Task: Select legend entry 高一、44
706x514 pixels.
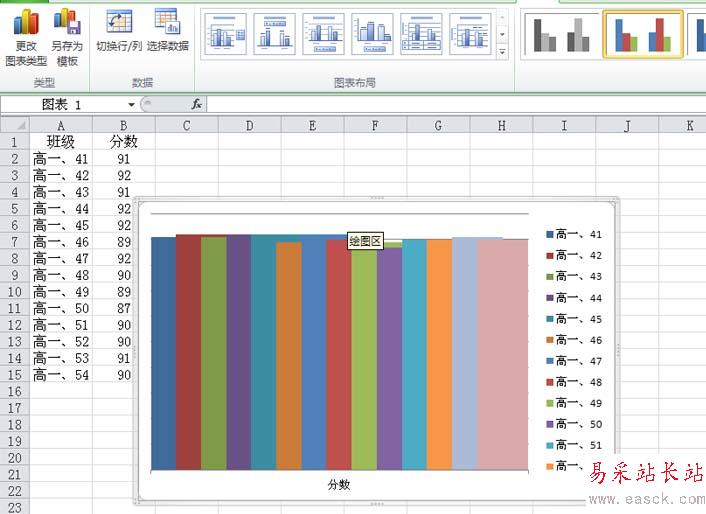Action: click(x=574, y=298)
